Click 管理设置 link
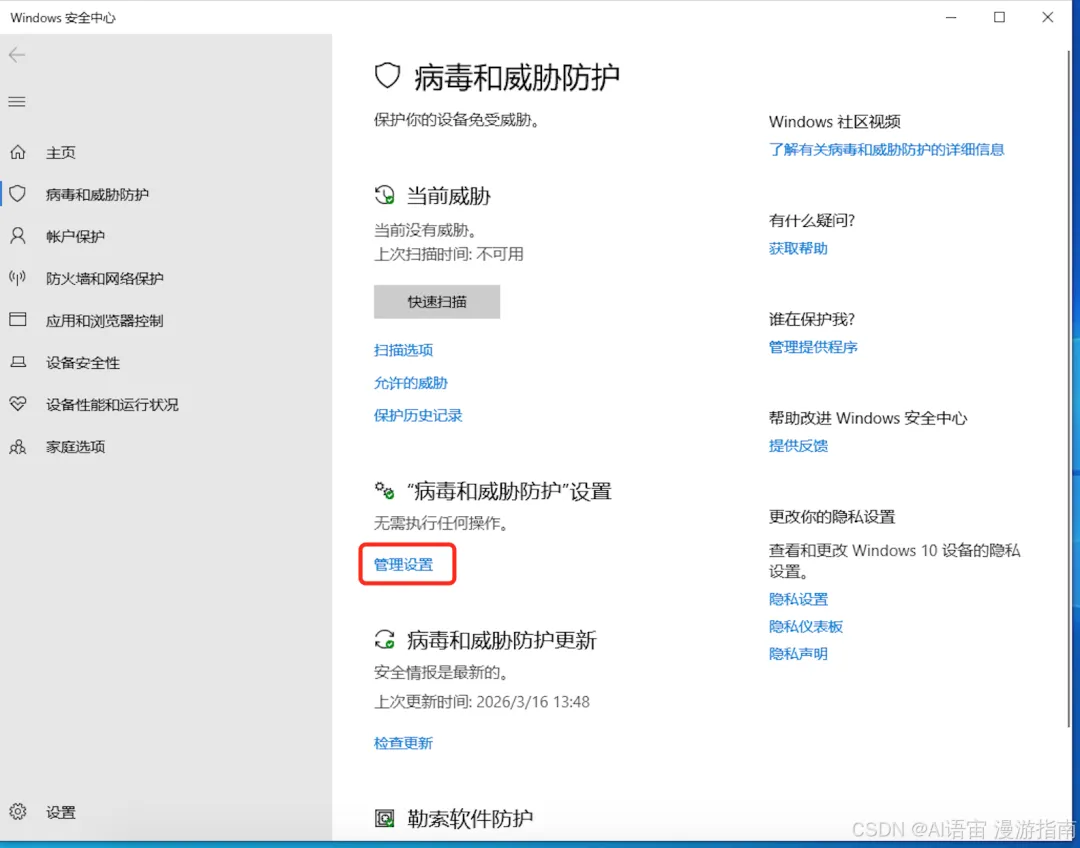 (404, 564)
